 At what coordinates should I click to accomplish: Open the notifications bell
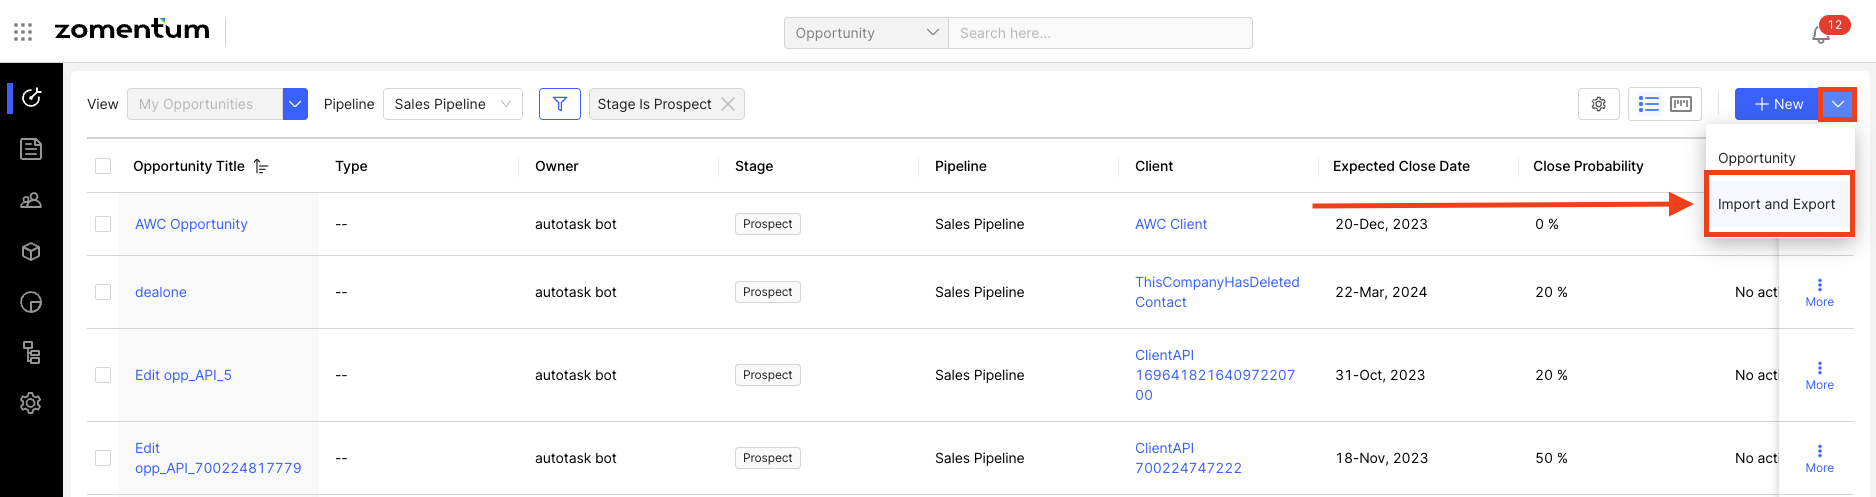pyautogui.click(x=1821, y=34)
